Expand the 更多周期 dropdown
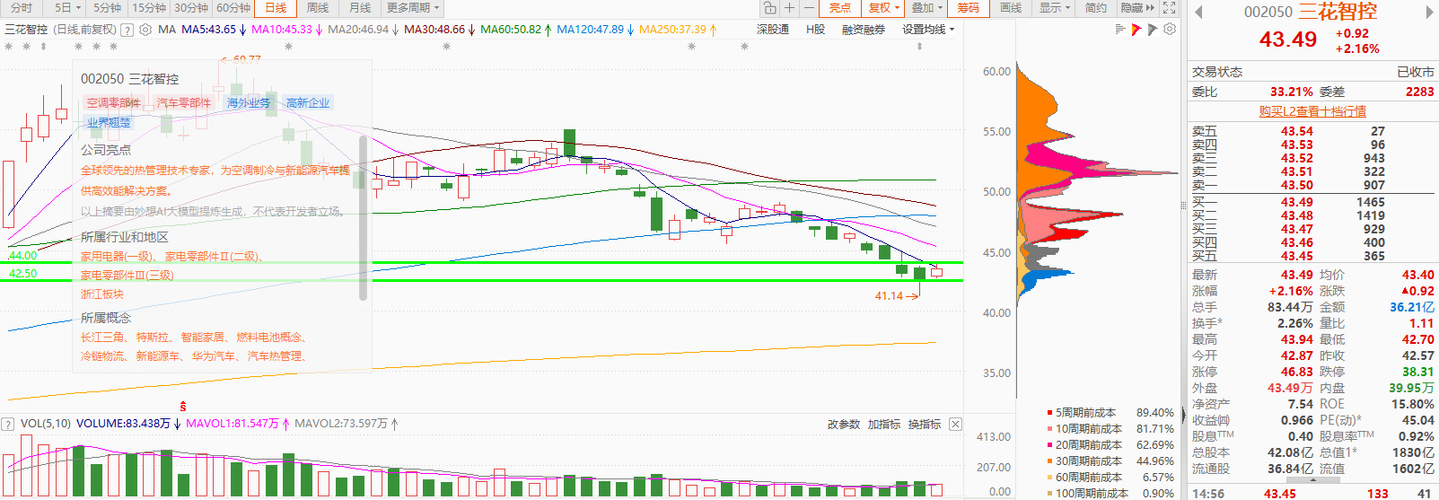The image size is (1439, 500). click(412, 8)
